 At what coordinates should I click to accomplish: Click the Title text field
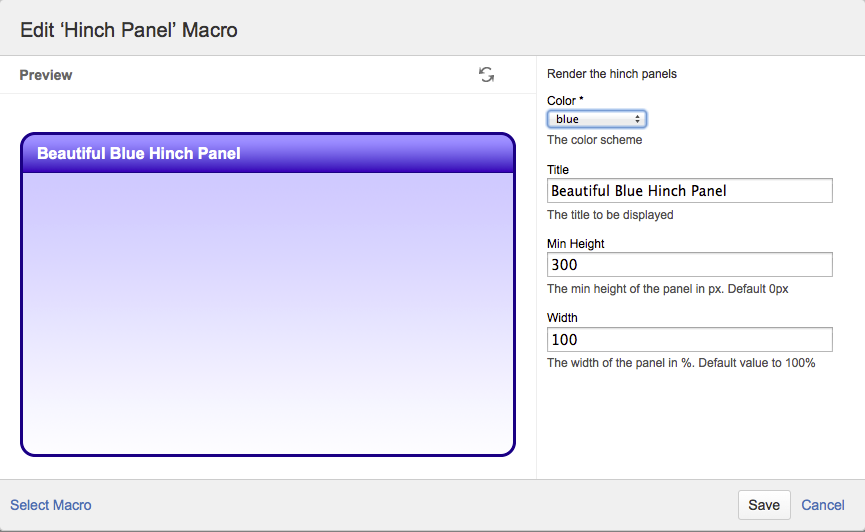(690, 191)
